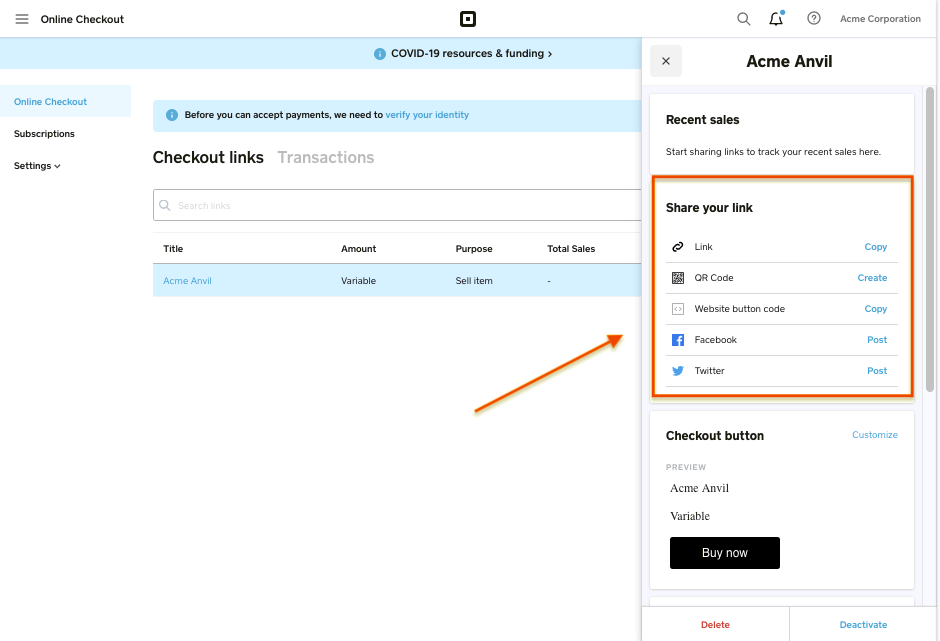Post the link to Twitter
Viewport: 940px width, 641px height.
click(x=877, y=371)
